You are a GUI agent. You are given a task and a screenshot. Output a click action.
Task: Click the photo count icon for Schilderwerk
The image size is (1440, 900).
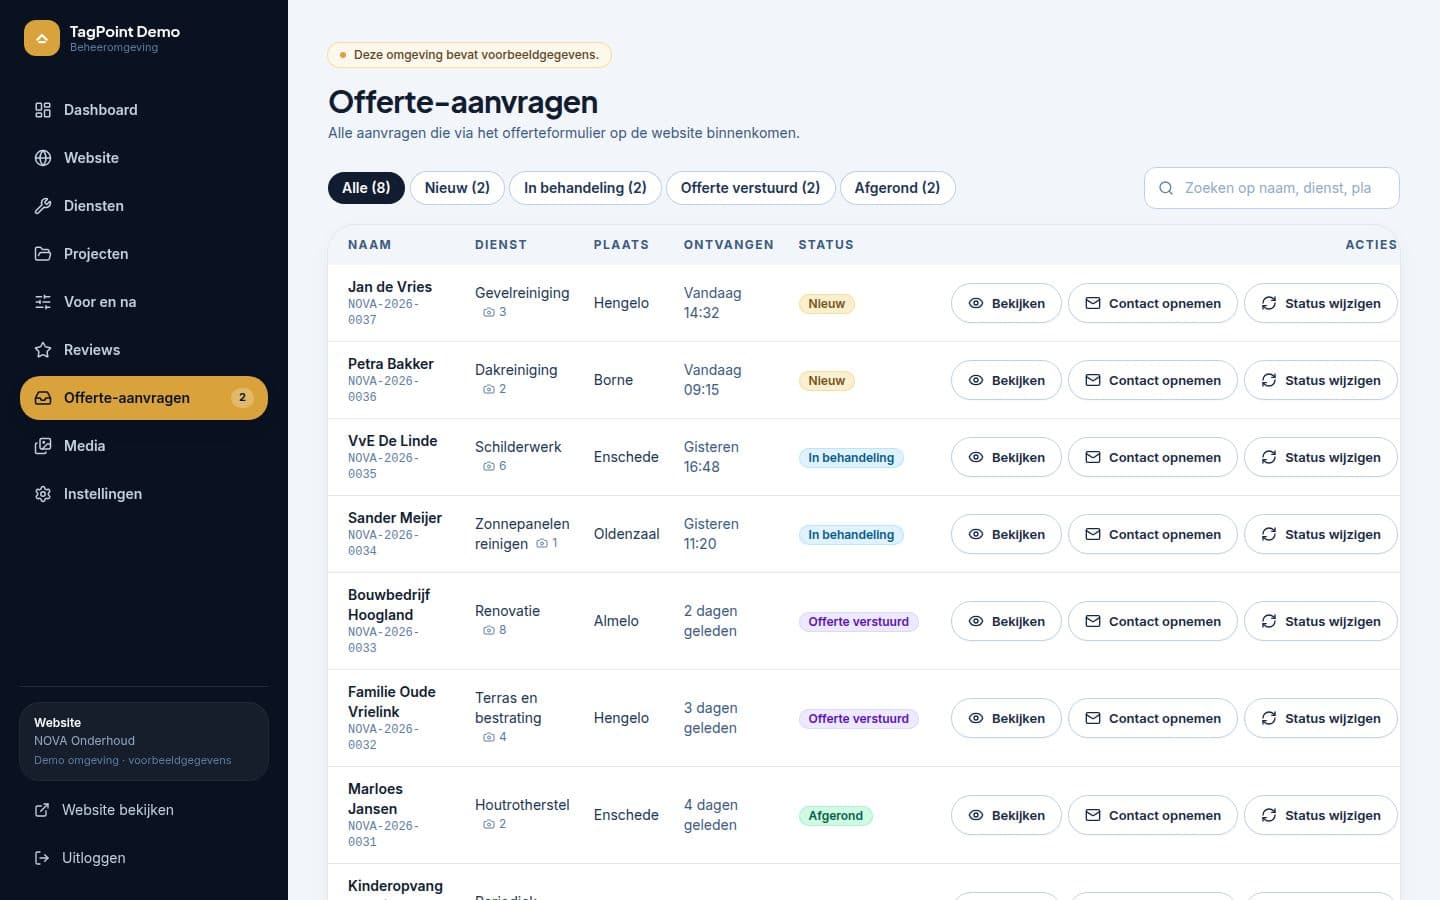point(489,466)
